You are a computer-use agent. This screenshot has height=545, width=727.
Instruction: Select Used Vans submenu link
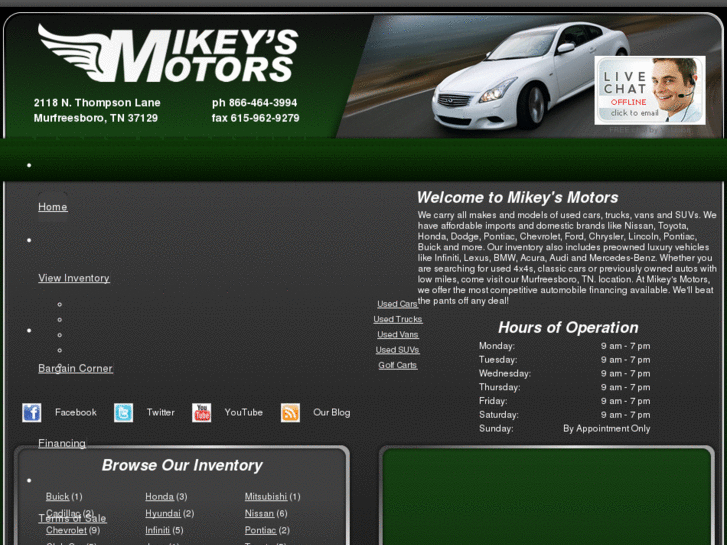coord(398,334)
